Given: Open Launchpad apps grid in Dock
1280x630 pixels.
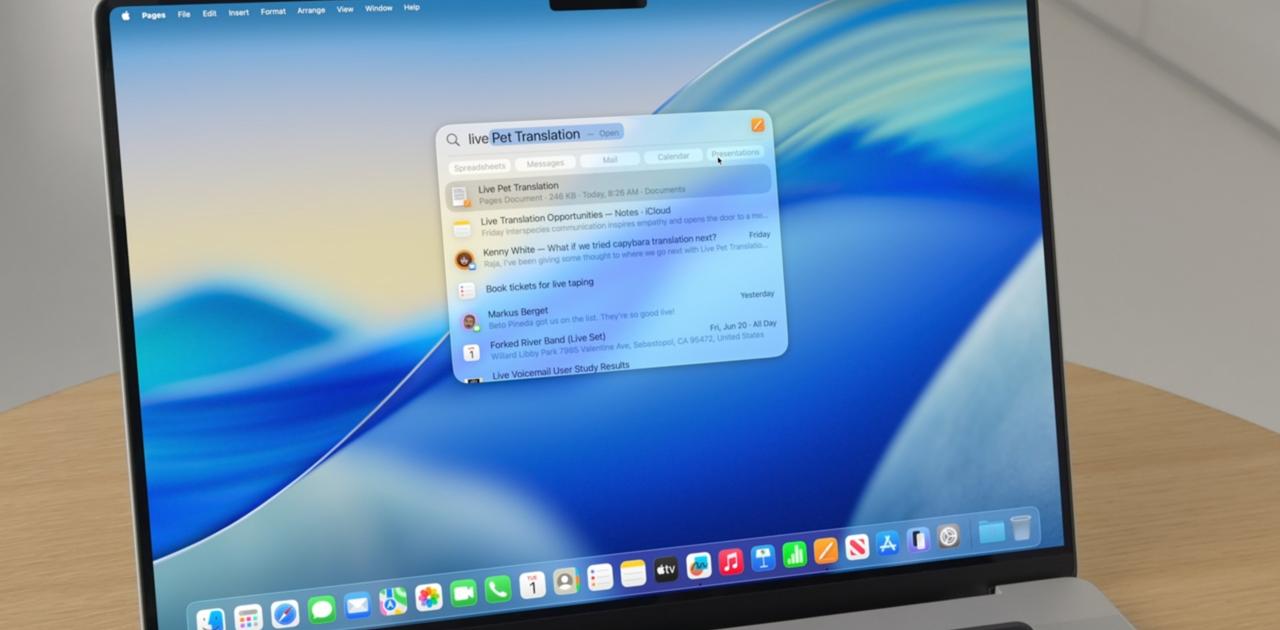Looking at the screenshot, I should tap(248, 618).
